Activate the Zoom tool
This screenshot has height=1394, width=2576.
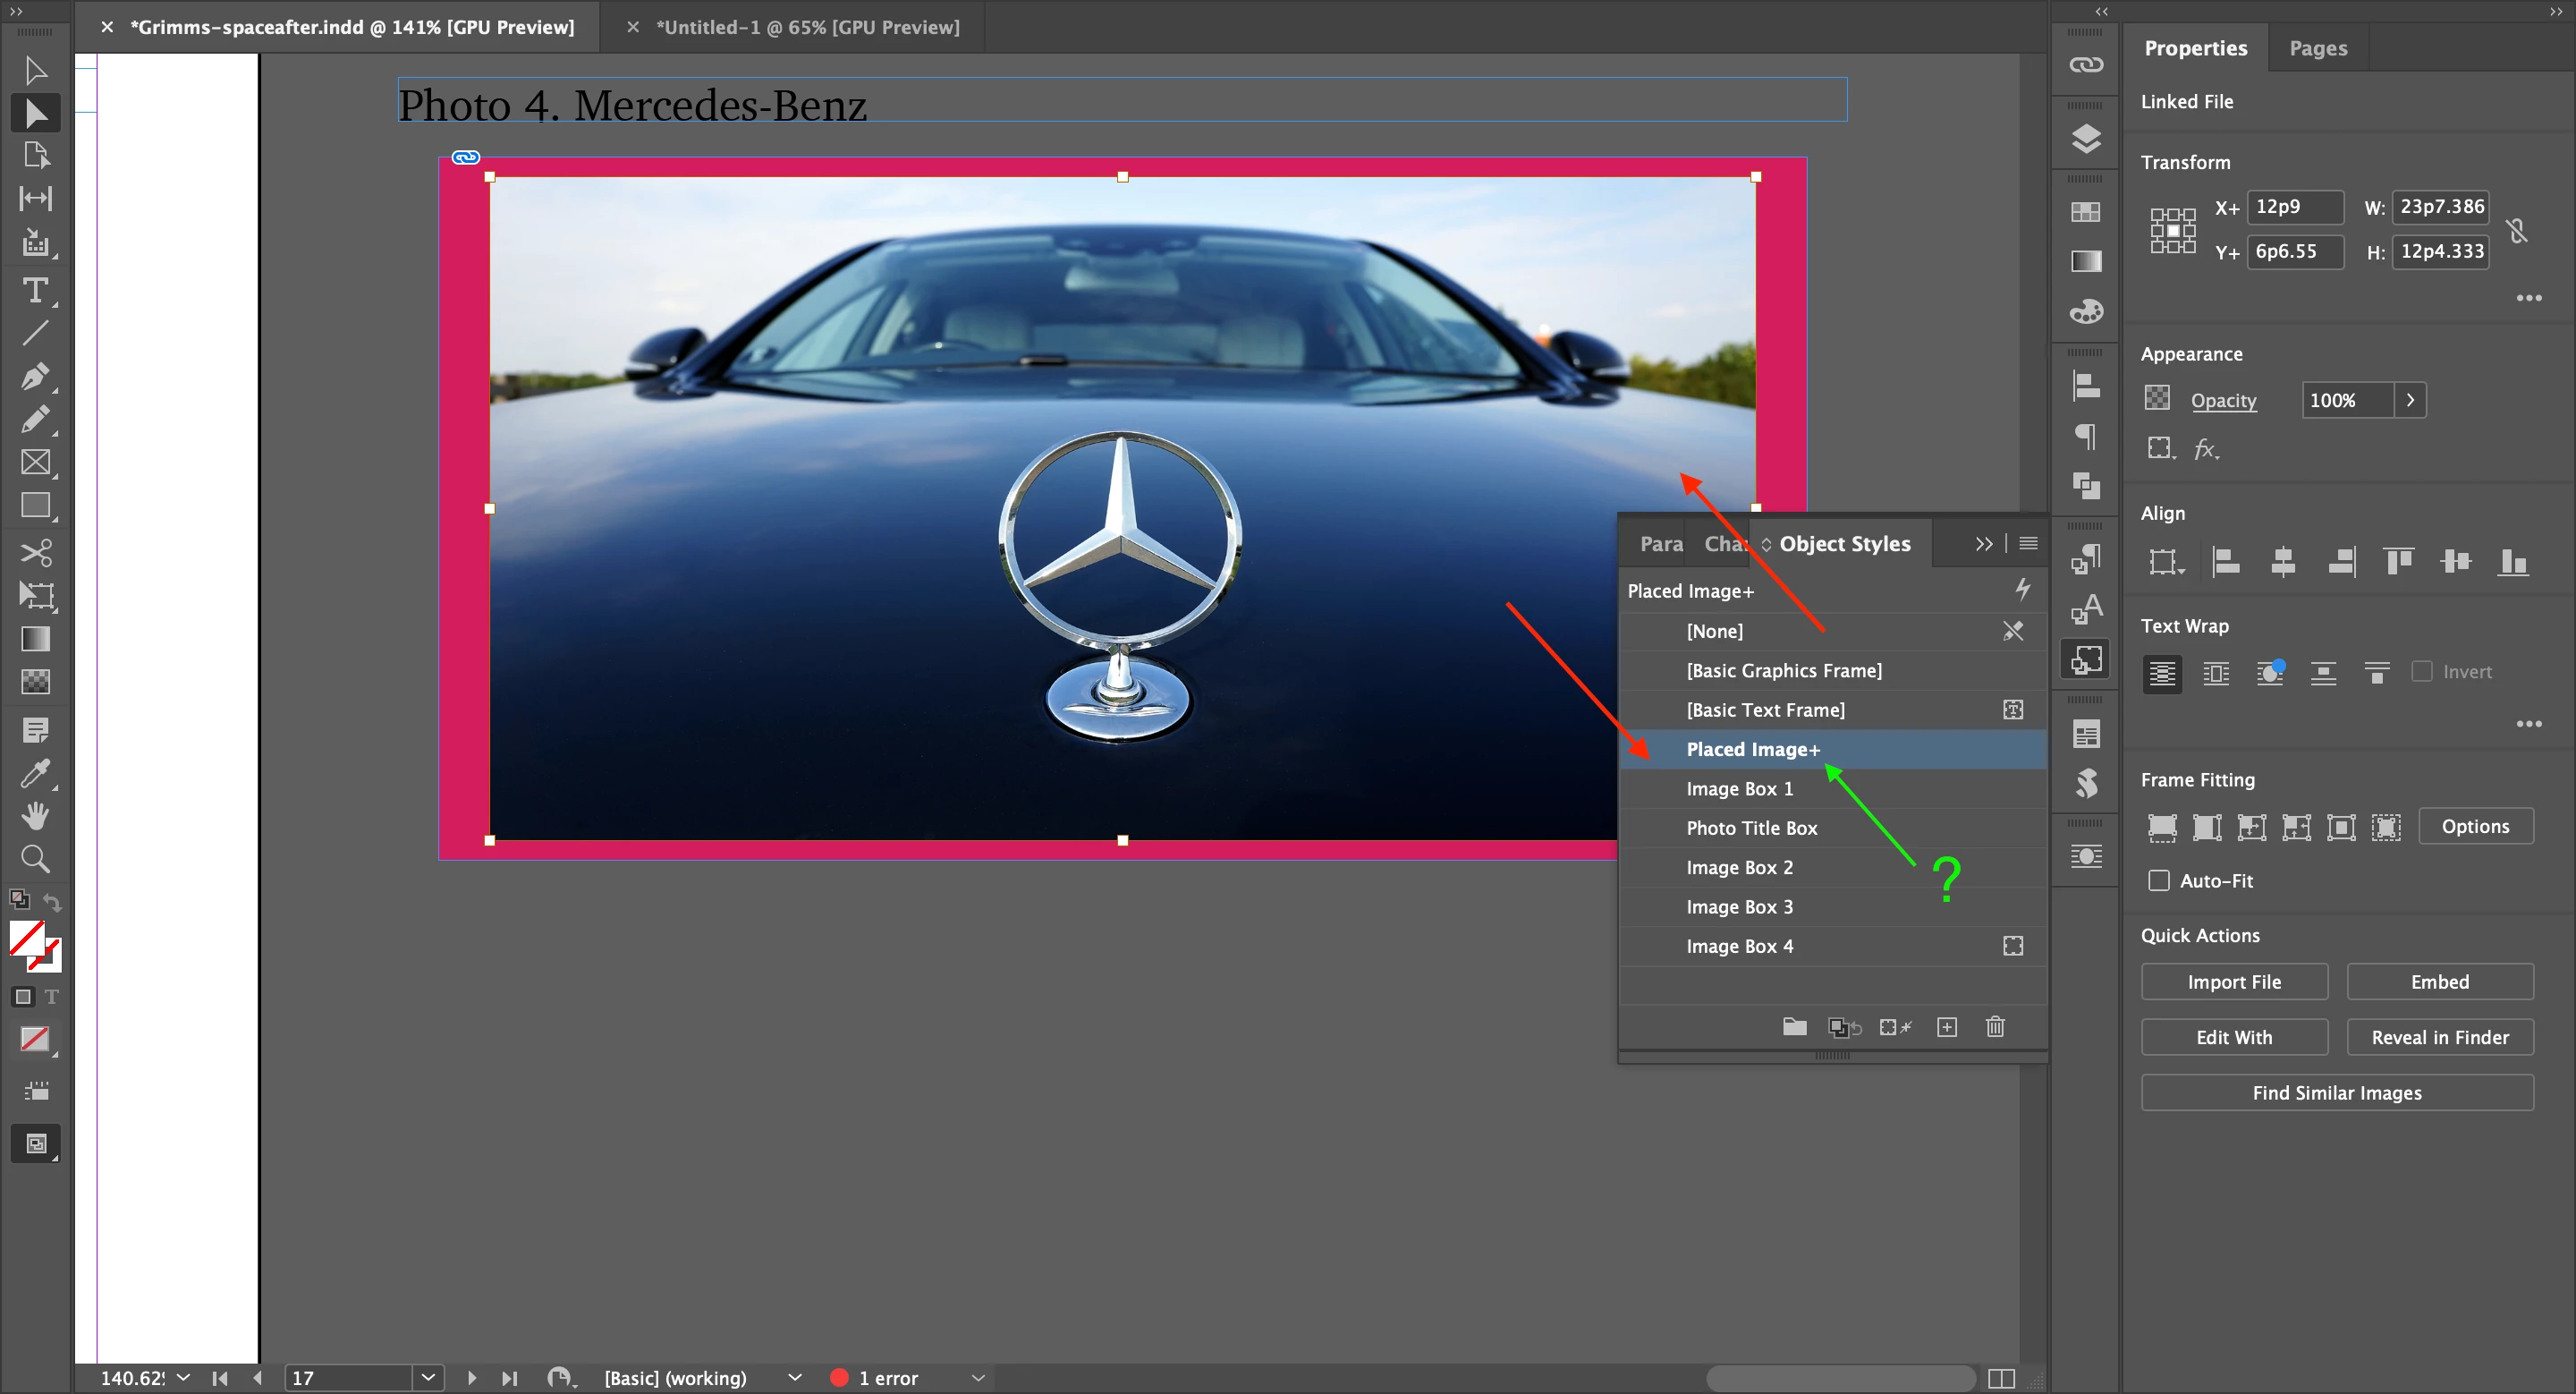click(35, 858)
